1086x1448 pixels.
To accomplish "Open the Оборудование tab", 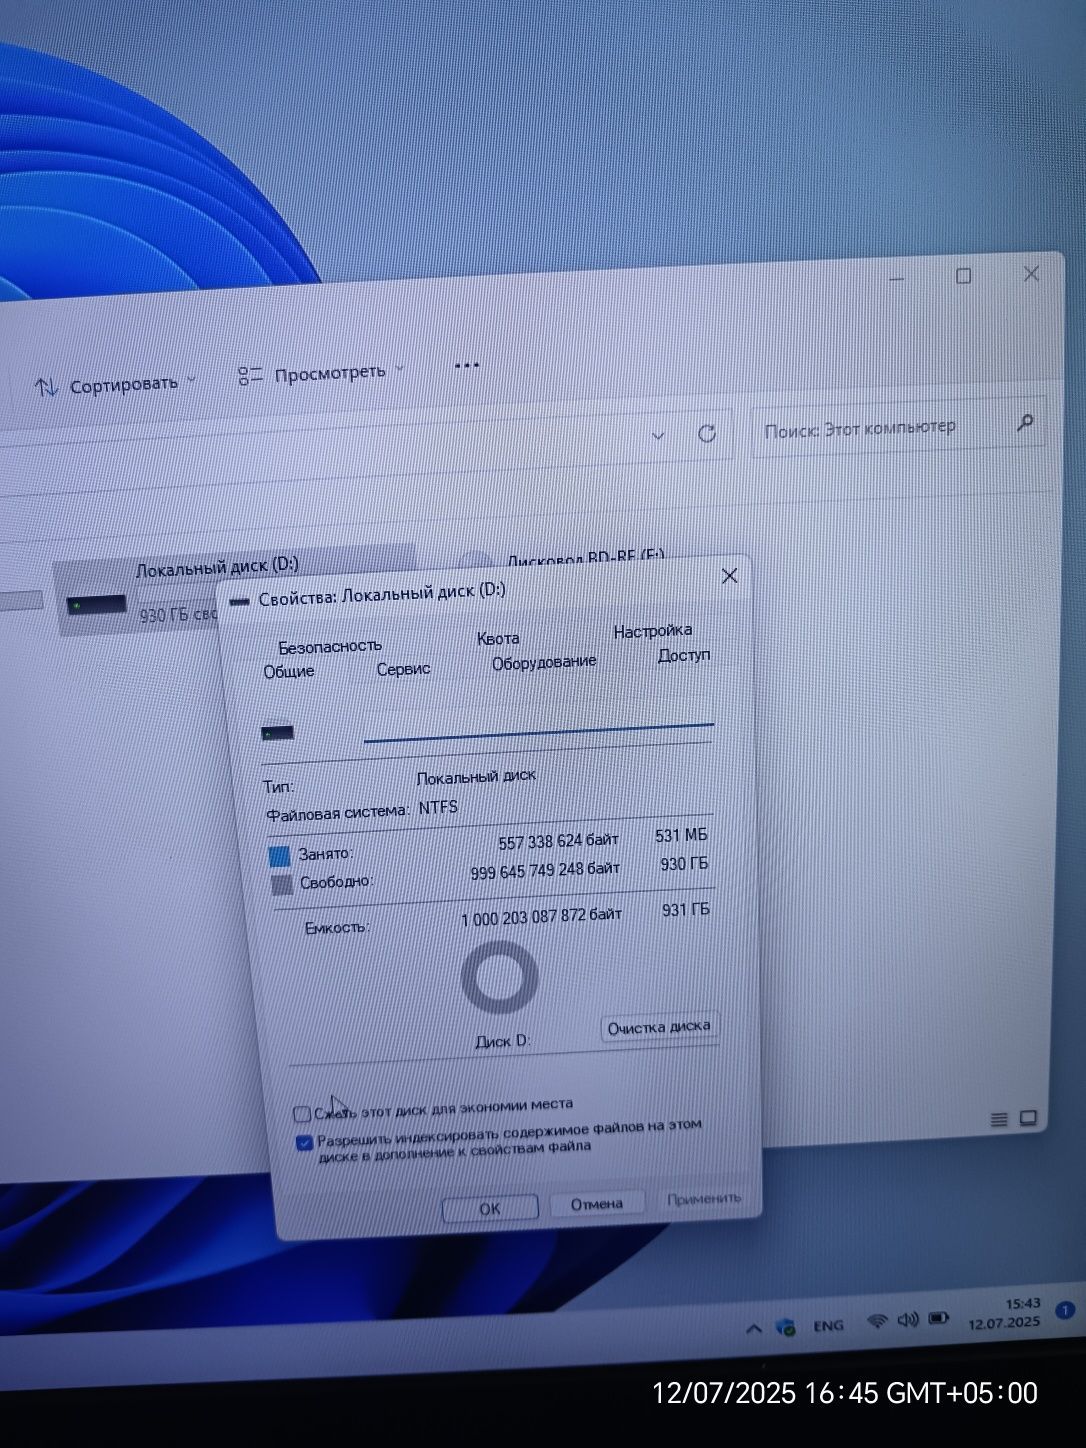I will tap(544, 662).
